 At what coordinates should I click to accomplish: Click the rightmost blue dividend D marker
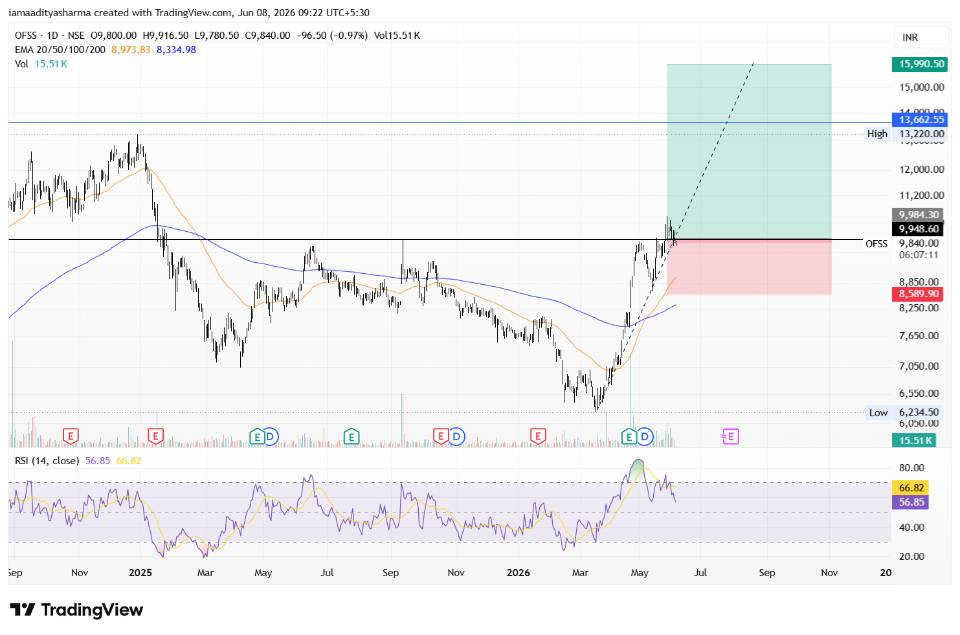coord(645,437)
